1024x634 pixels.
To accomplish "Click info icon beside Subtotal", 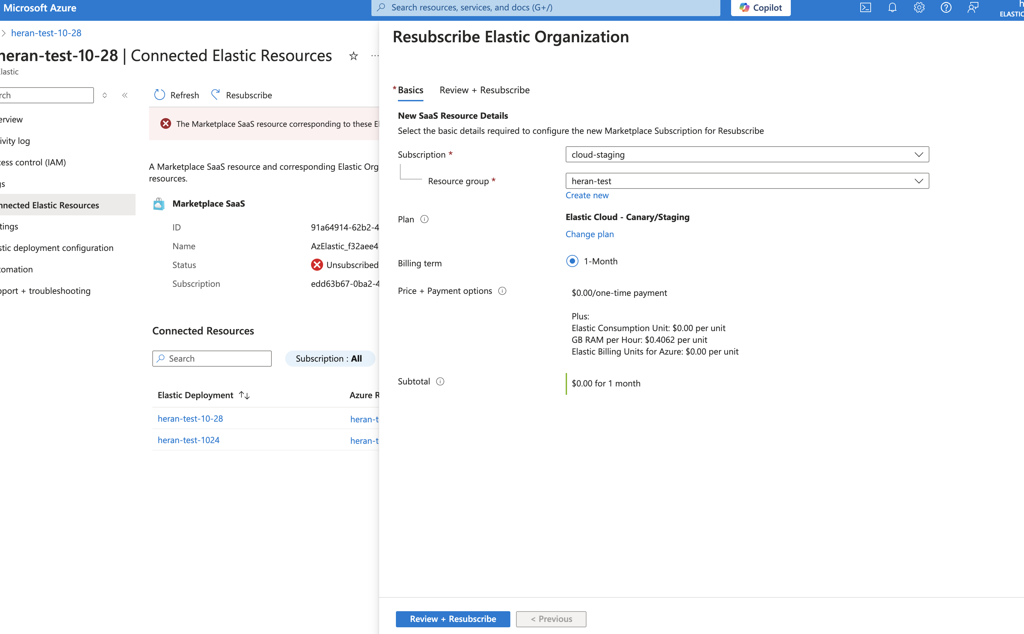I will click(x=440, y=382).
